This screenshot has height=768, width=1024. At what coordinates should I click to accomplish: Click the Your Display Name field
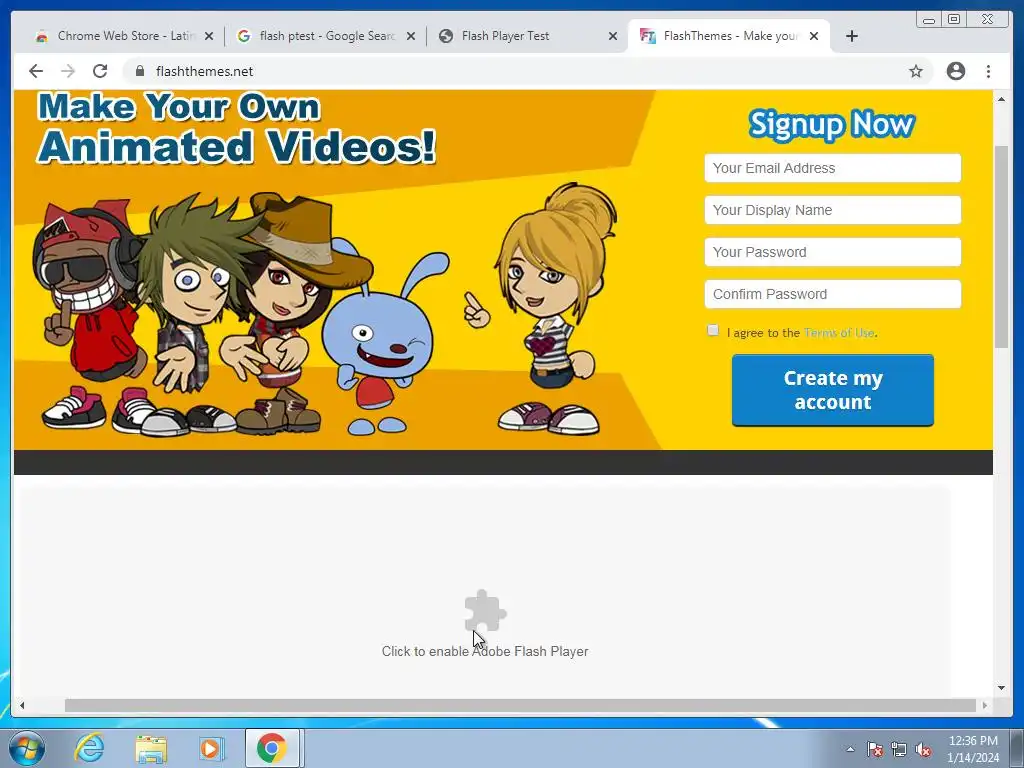[833, 210]
